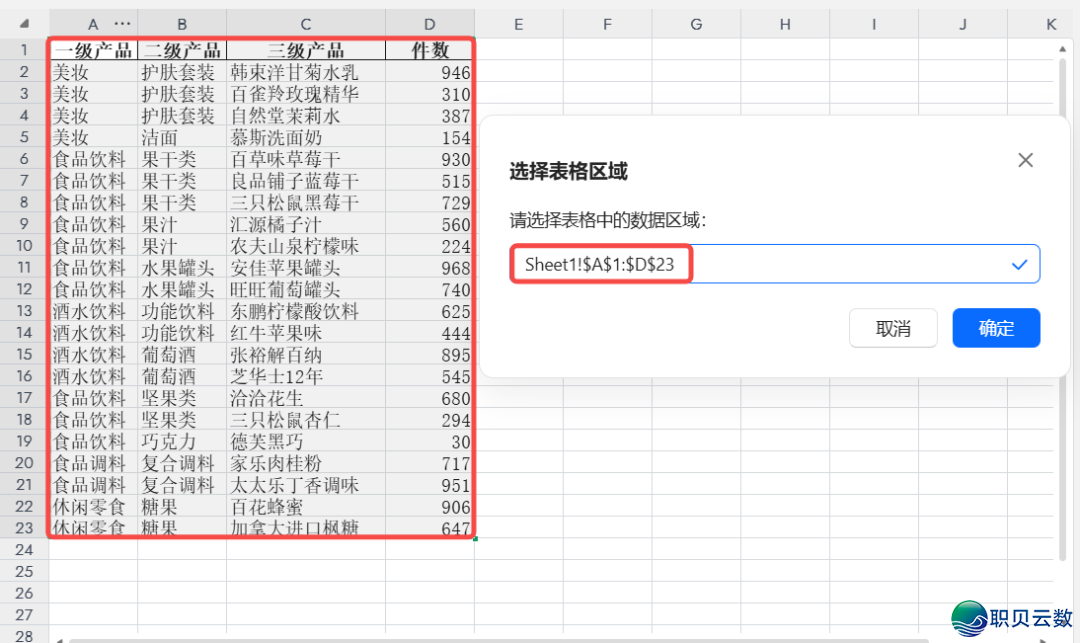Screen dimensions: 1080x643
Task: Select cell 旺旺葡萄罐头
Action: point(306,289)
